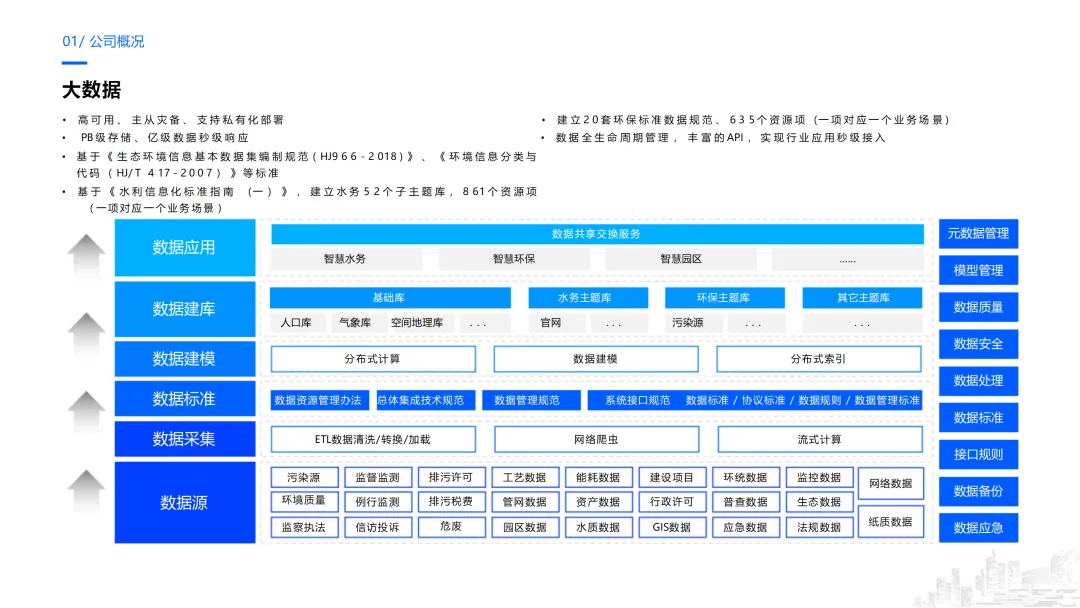The image size is (1080, 608).
Task: Select the 园区数据 cell
Action: pos(525,527)
